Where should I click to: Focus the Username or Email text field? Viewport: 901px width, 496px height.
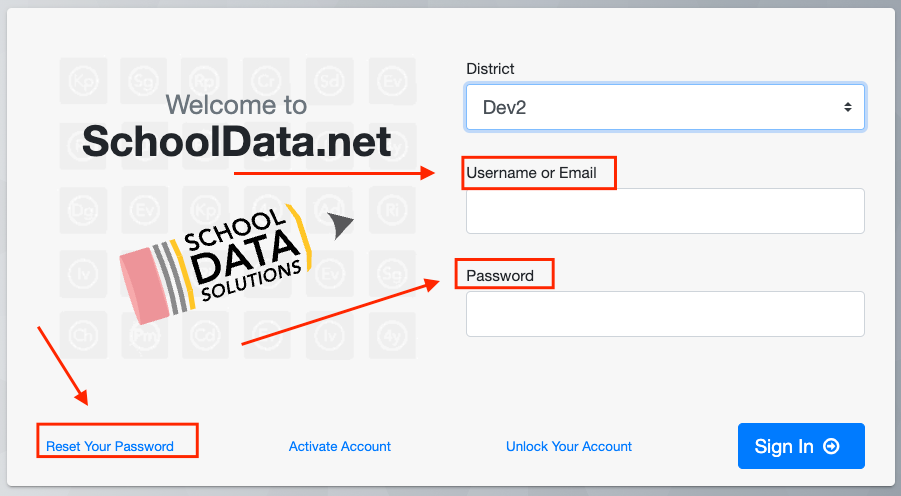[x=665, y=211]
